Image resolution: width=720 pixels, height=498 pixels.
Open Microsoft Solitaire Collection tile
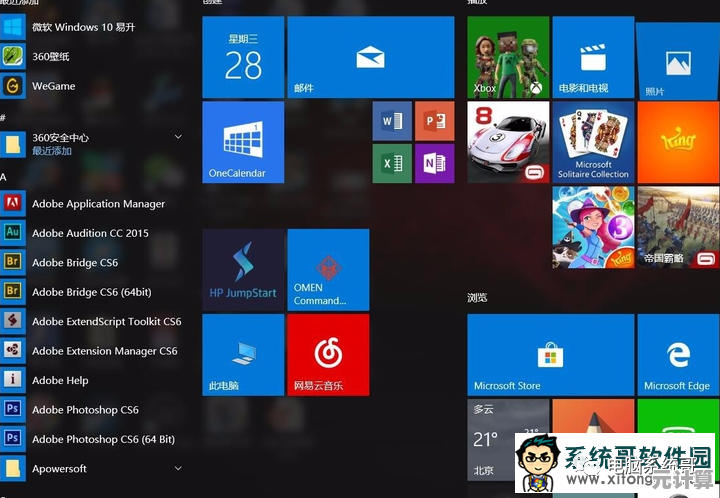click(593, 142)
